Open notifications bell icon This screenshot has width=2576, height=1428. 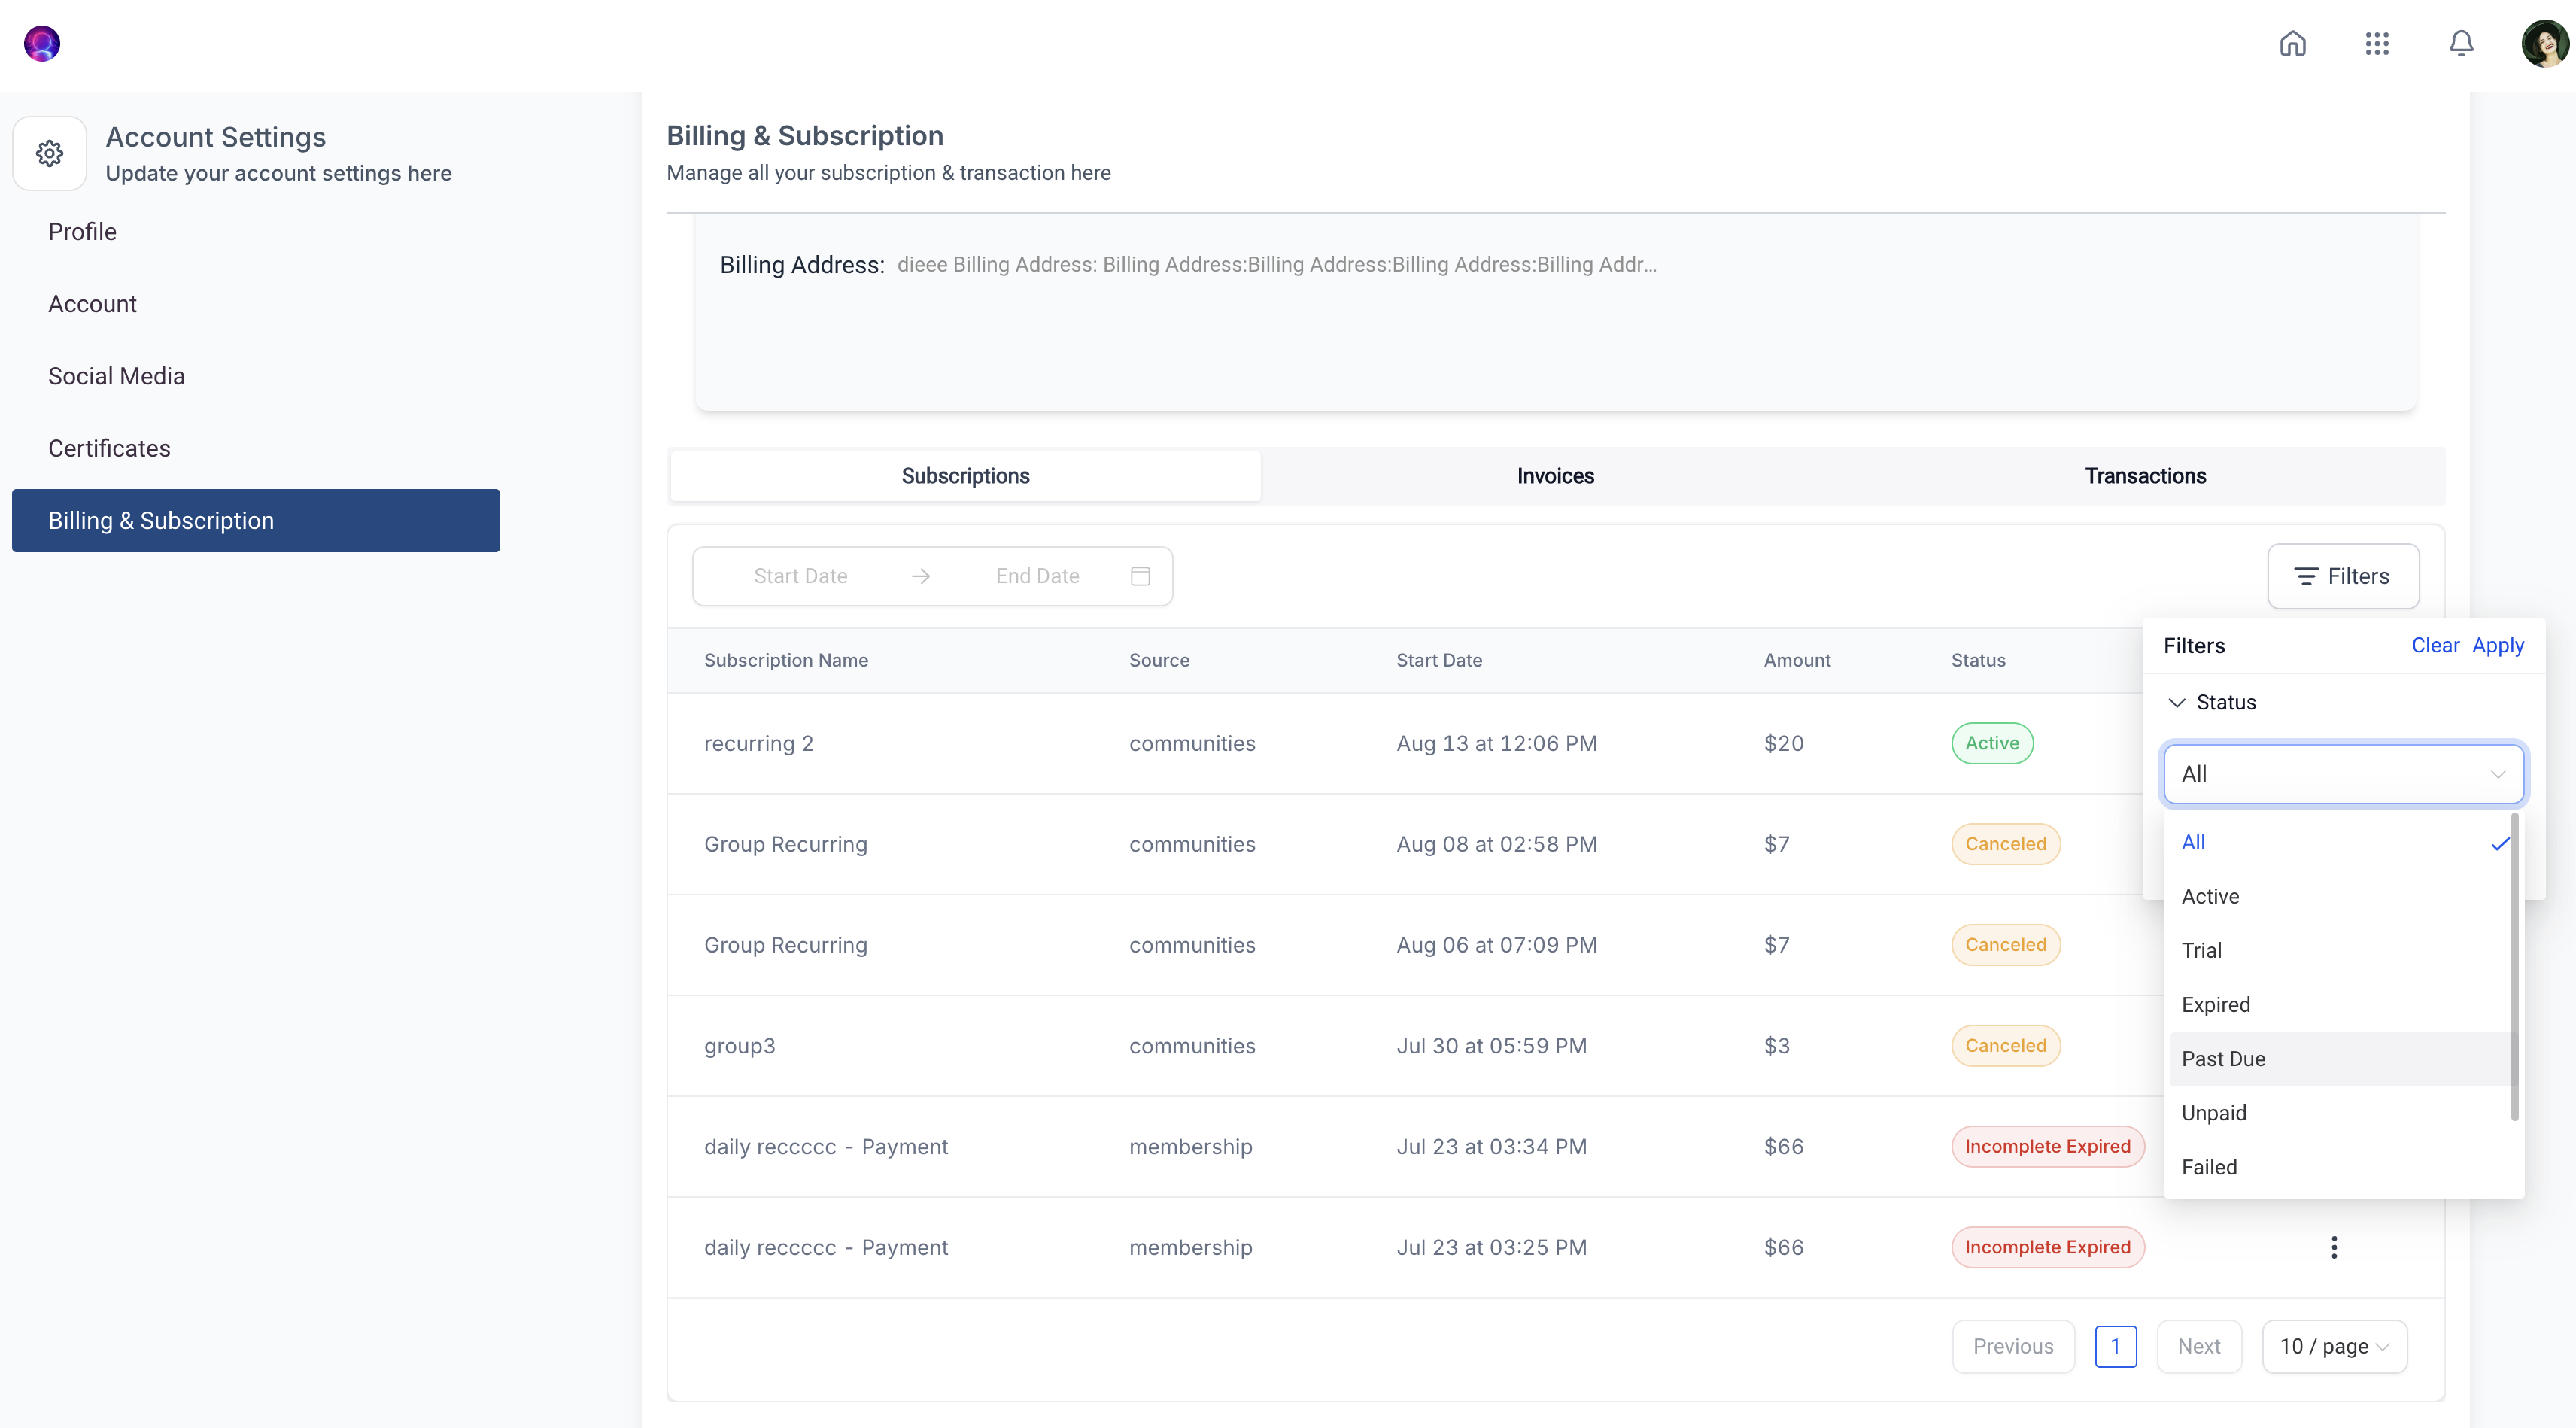[2461, 44]
